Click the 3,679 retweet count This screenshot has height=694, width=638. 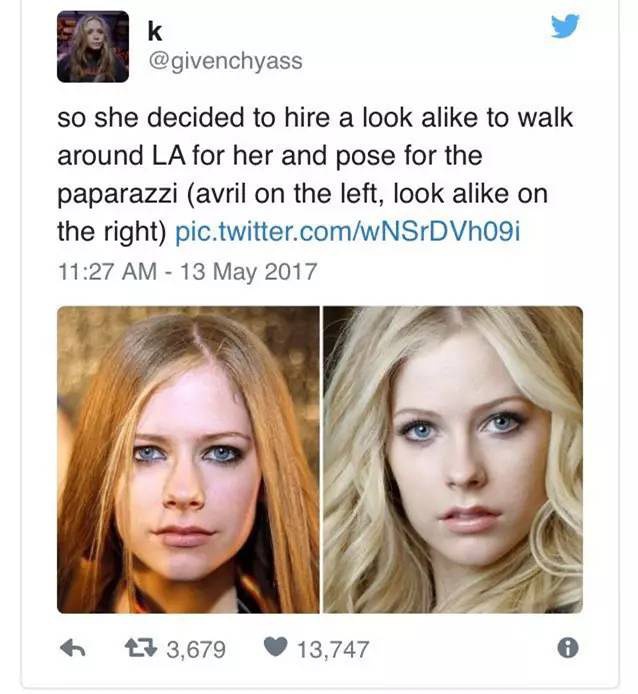(x=195, y=650)
